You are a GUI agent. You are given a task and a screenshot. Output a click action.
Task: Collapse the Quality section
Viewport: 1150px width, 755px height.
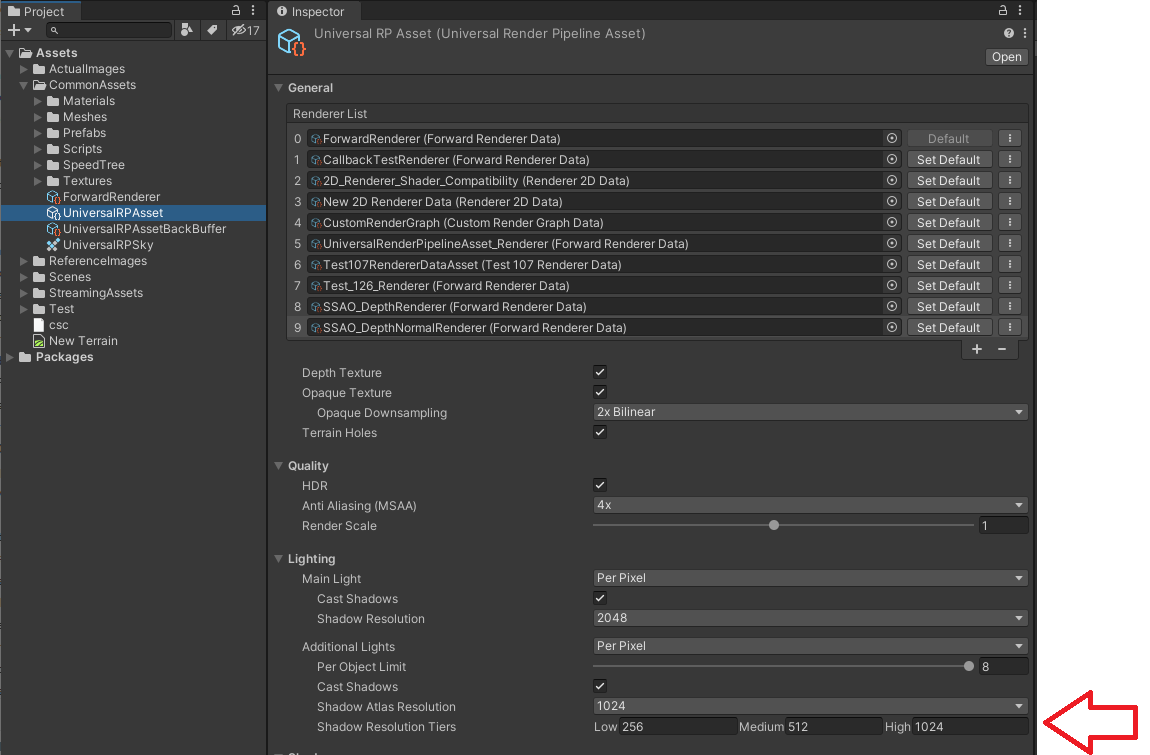279,466
